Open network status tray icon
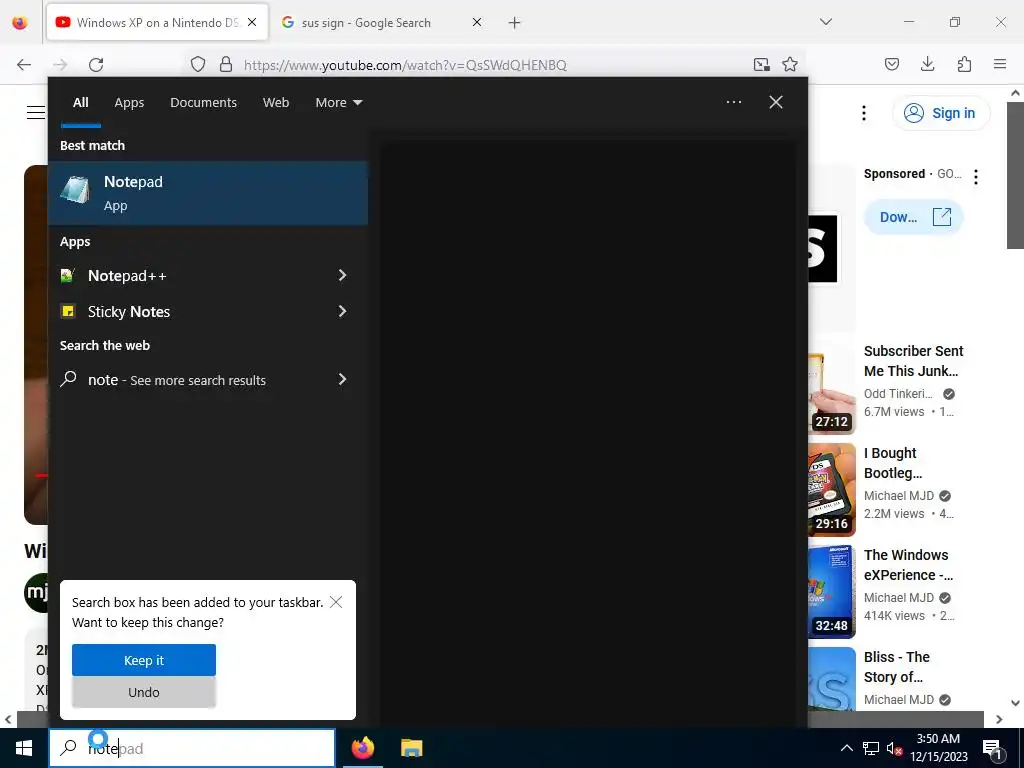 click(871, 748)
